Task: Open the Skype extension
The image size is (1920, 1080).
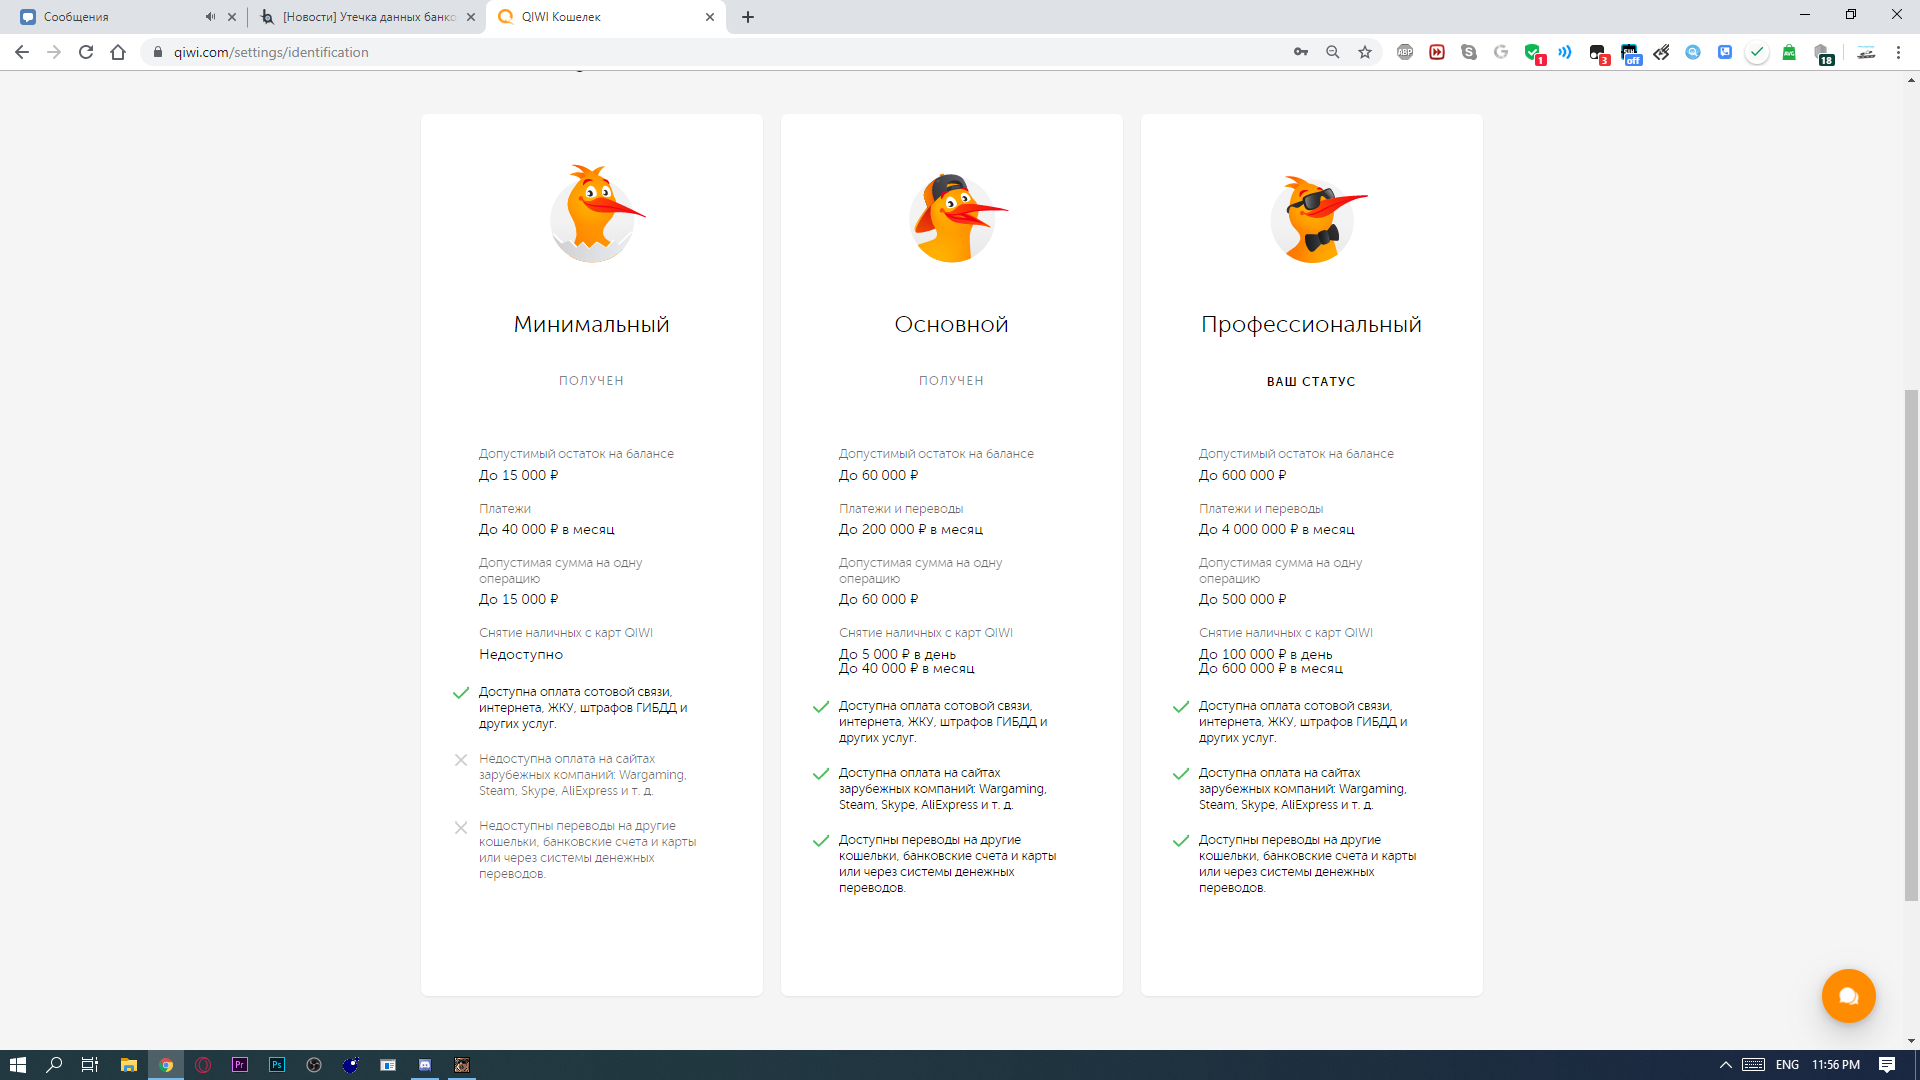Action: pos(1469,52)
